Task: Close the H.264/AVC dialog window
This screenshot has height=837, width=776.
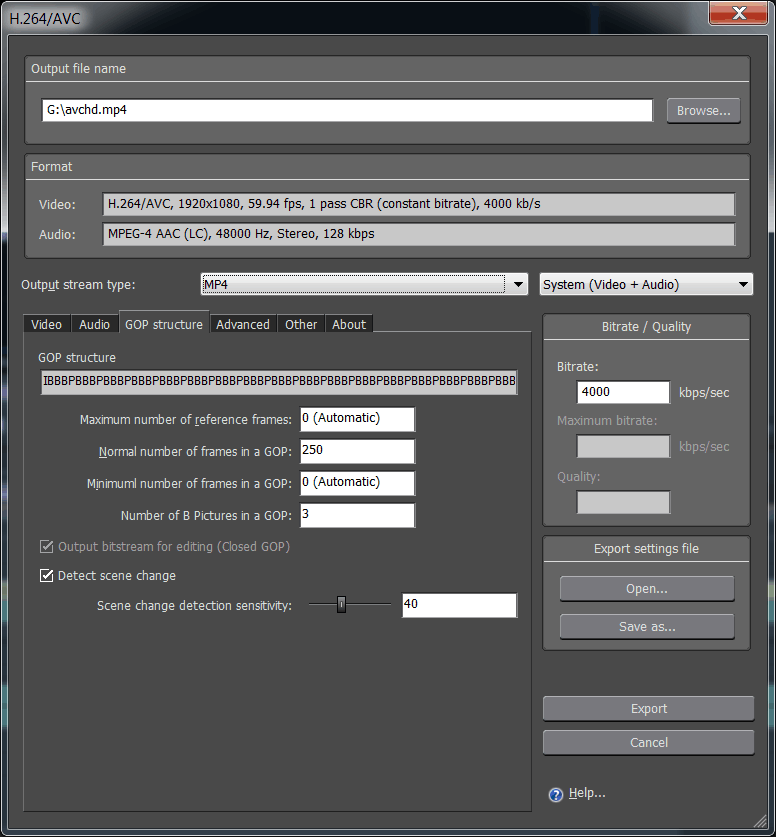Action: [x=739, y=14]
